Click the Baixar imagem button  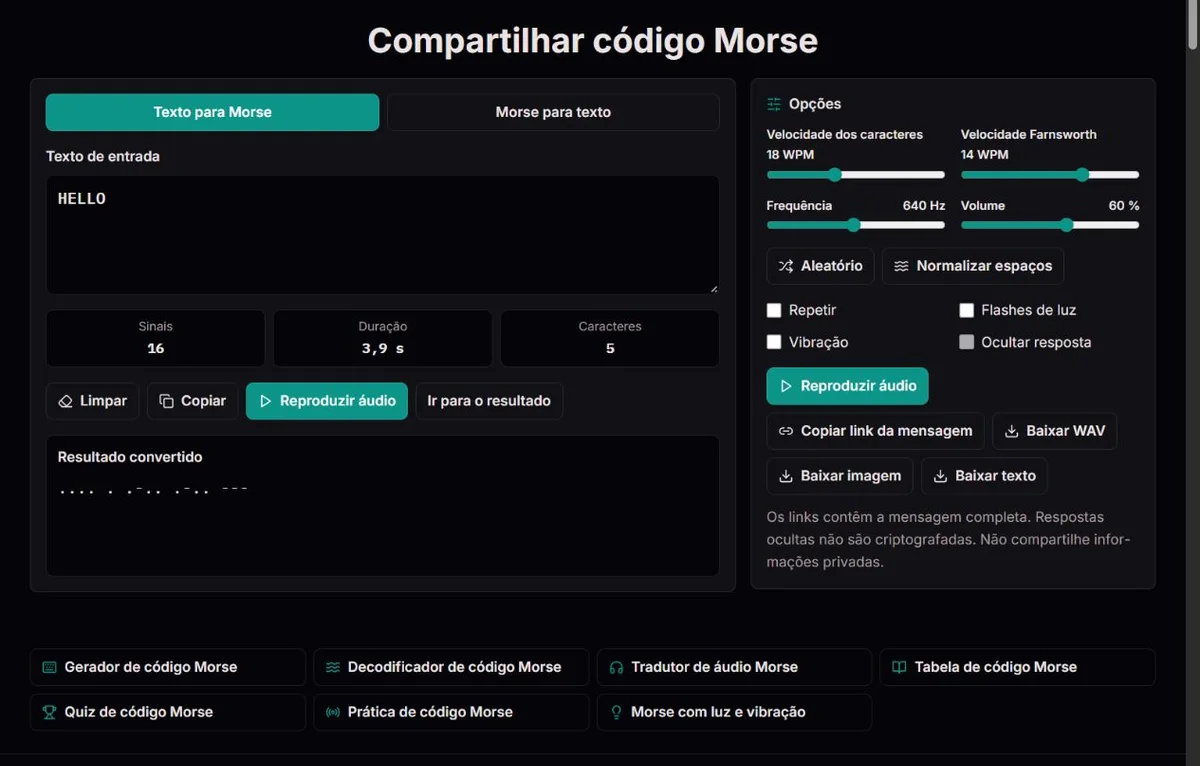[840, 476]
